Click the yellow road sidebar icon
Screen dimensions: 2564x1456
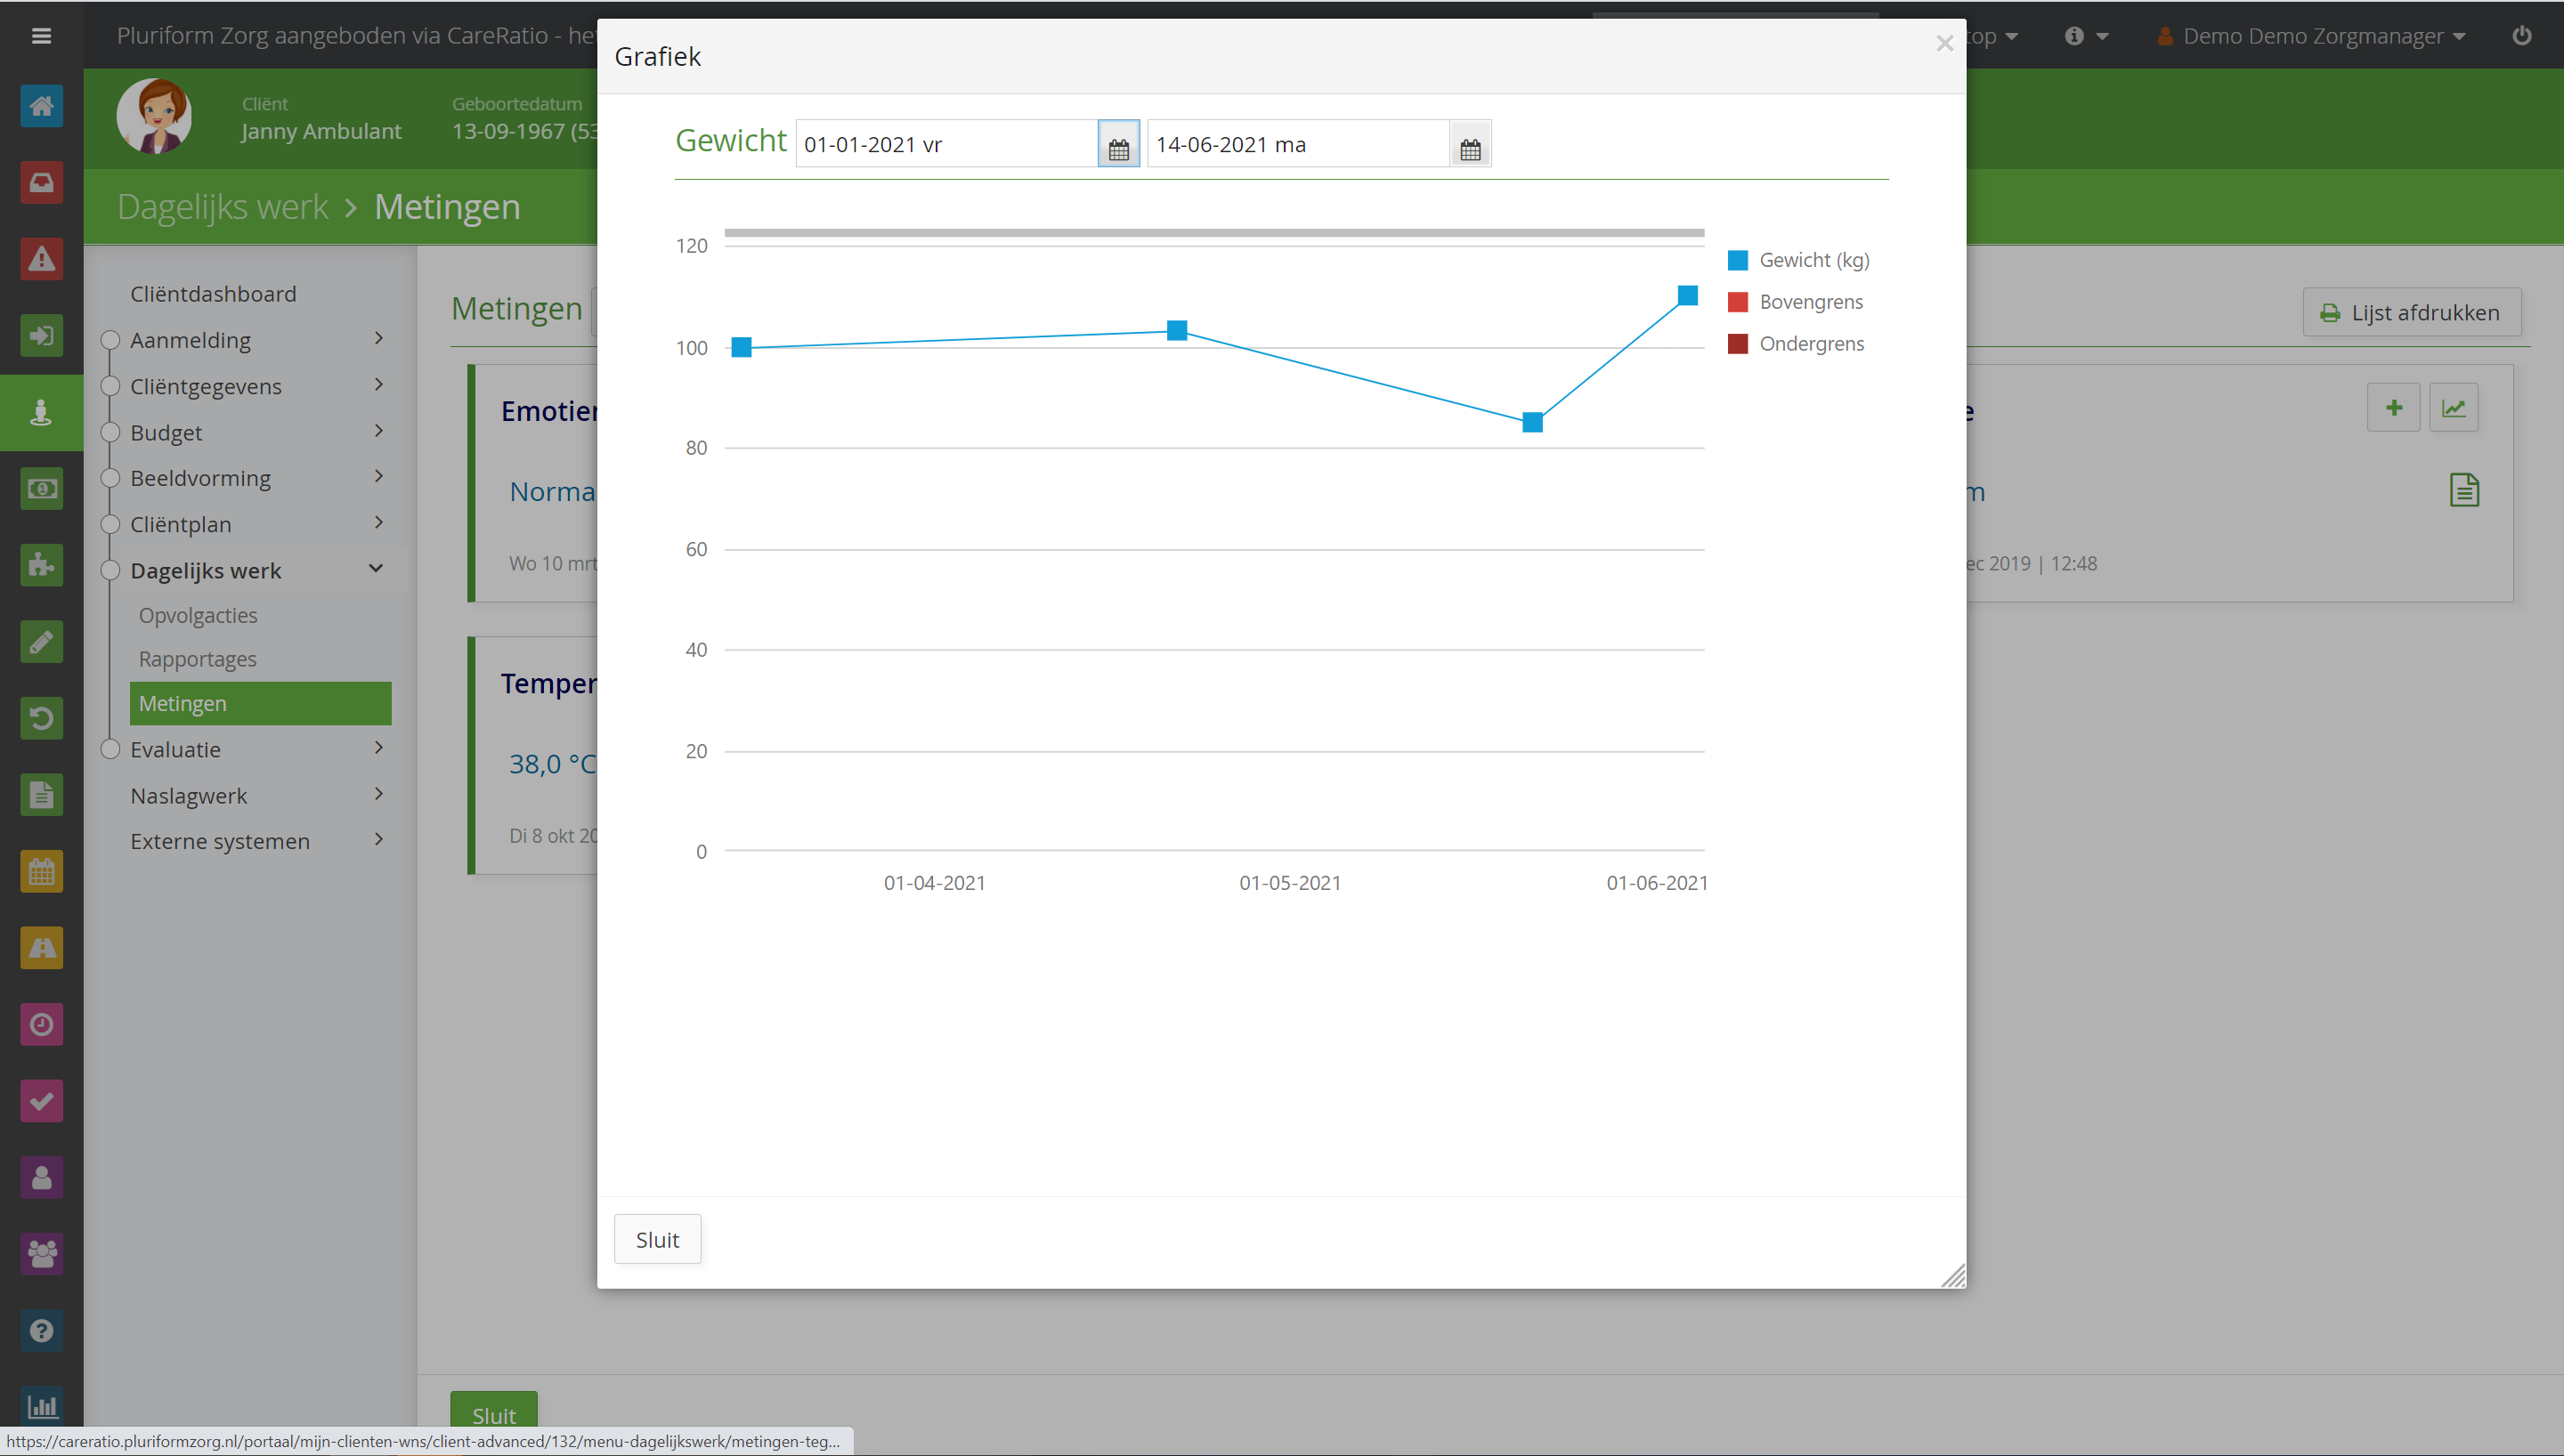coord(41,948)
